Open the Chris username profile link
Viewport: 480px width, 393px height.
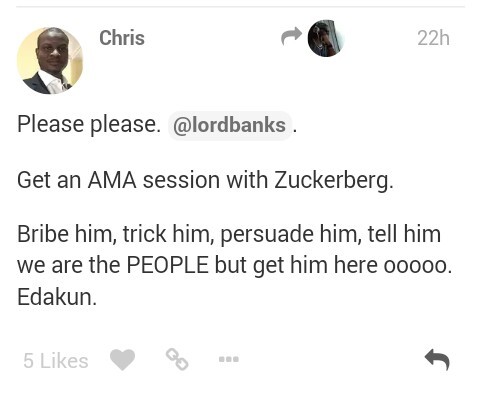point(122,38)
